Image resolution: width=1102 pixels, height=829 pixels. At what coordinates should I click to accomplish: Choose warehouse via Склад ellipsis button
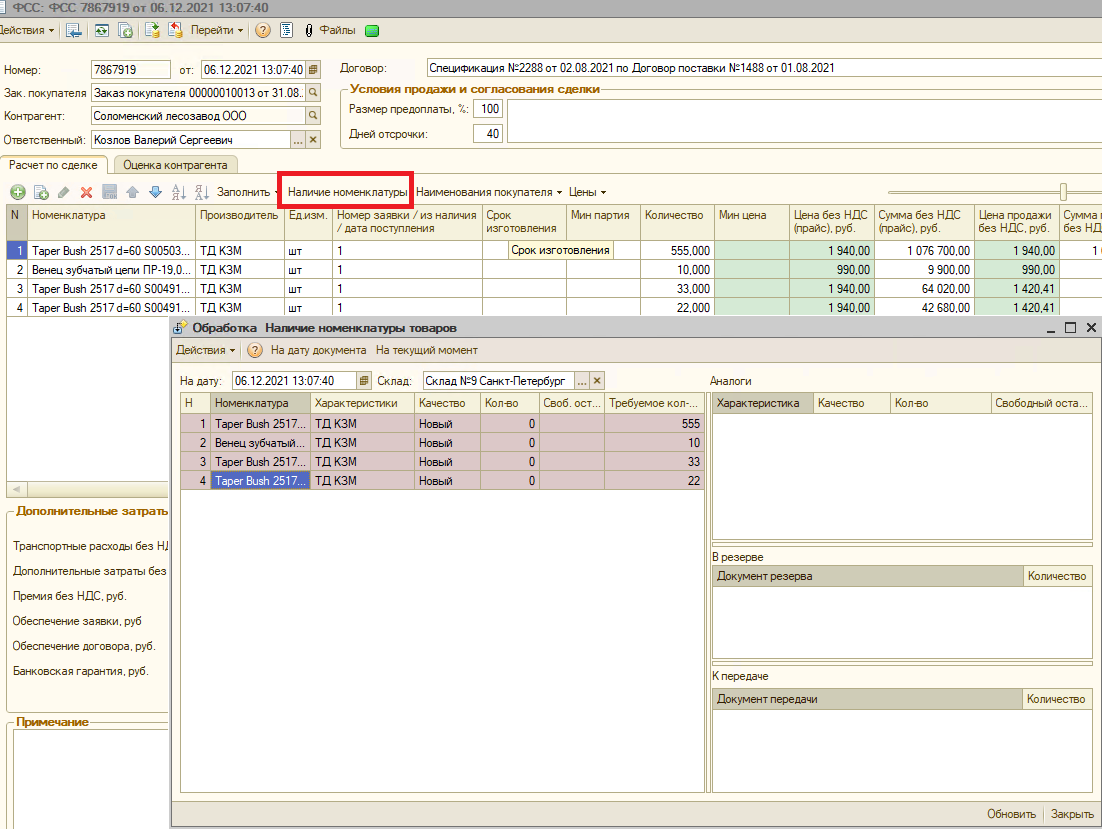581,381
